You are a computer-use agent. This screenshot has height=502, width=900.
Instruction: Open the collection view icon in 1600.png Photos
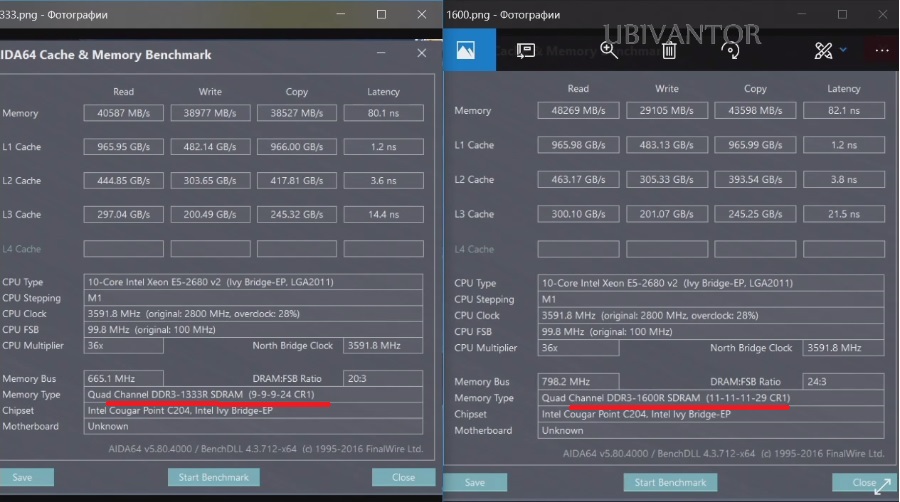465,50
